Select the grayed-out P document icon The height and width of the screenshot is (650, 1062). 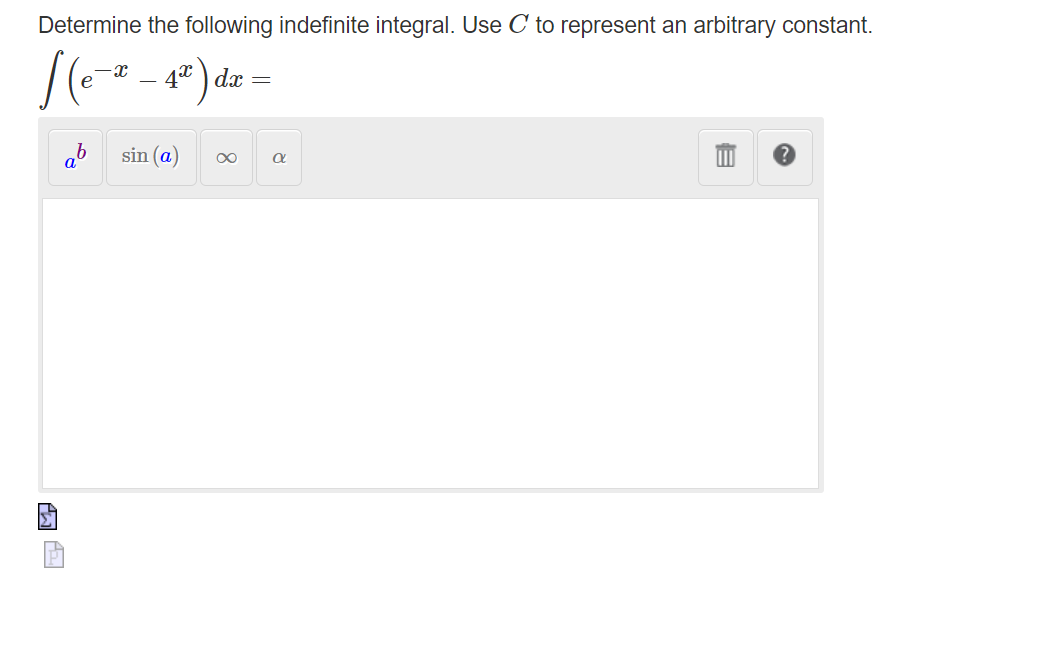(52, 554)
